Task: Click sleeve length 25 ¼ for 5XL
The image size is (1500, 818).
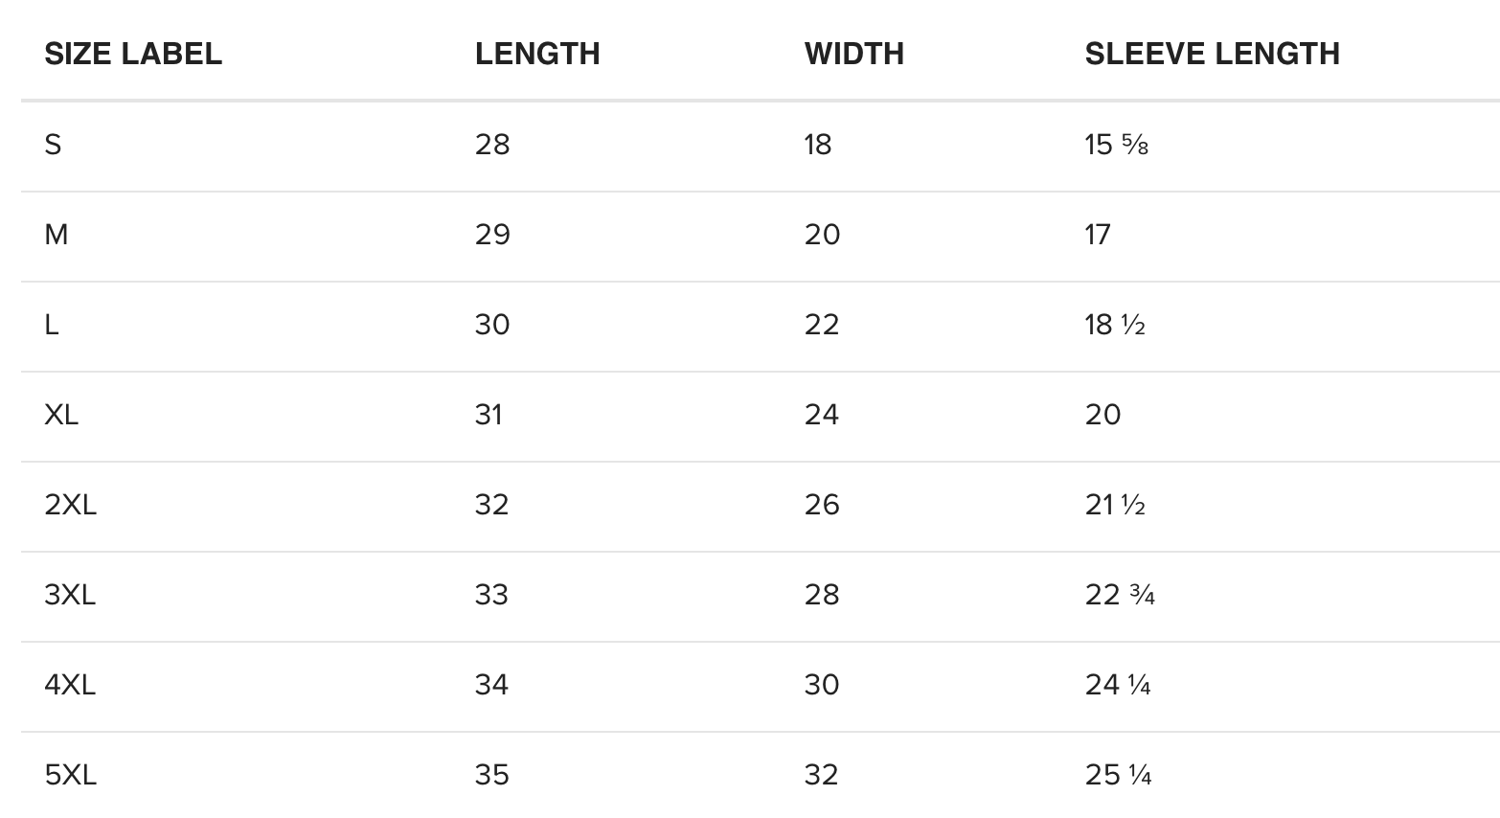Action: pyautogui.click(x=1118, y=774)
